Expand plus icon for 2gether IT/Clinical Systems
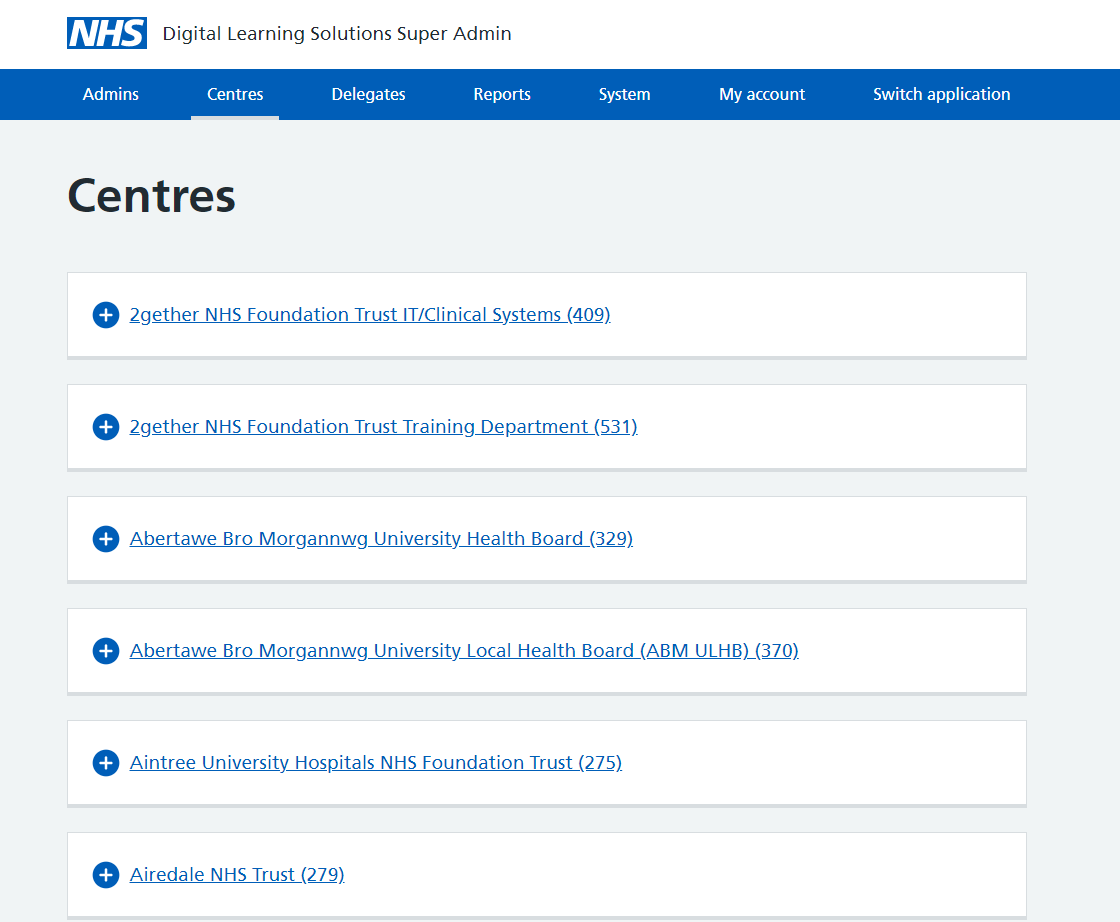Viewport: 1120px width, 922px height. point(106,315)
